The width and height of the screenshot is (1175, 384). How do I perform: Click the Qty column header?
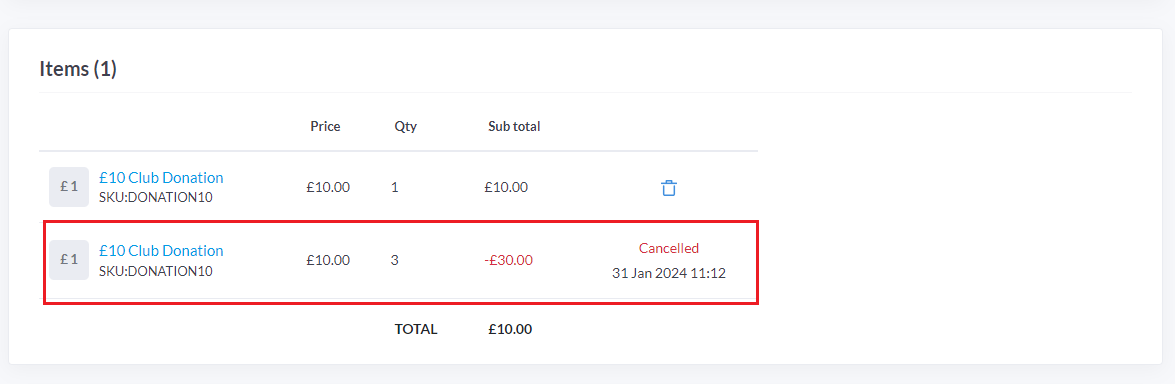pos(405,126)
